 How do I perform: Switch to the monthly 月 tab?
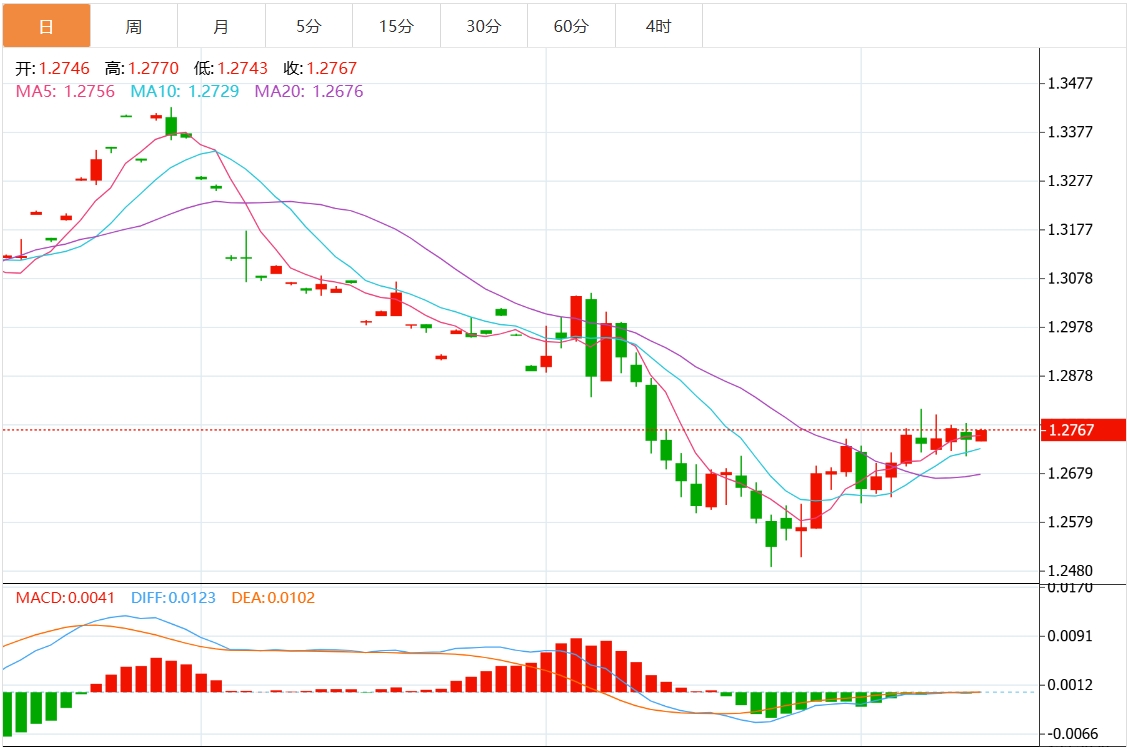[x=221, y=26]
